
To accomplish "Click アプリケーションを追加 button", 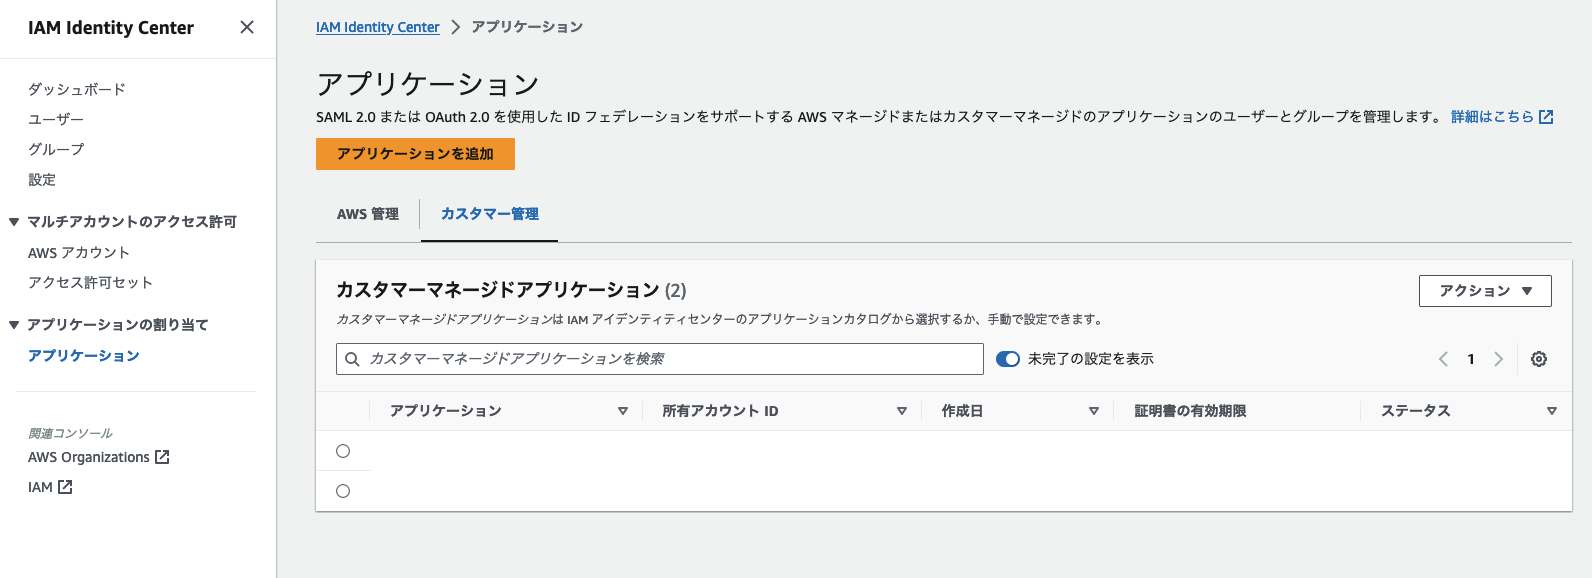I will click(415, 154).
